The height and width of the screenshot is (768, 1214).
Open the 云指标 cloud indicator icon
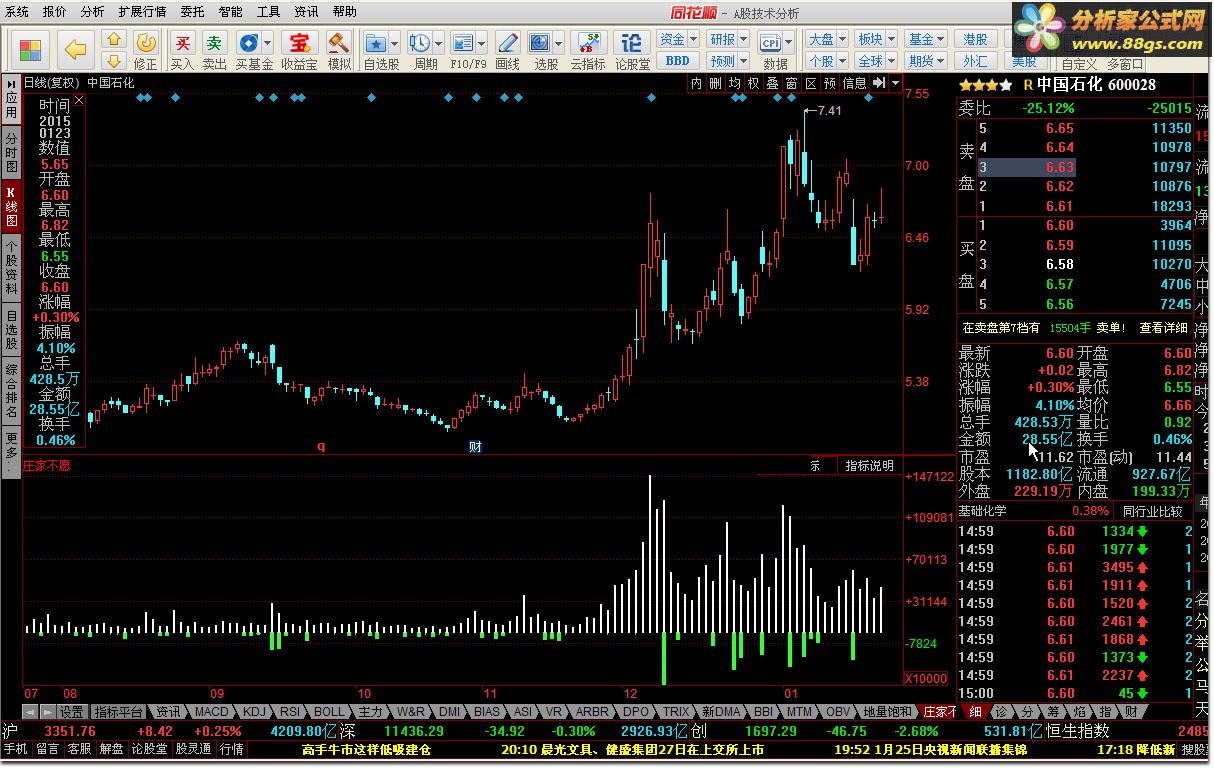(x=588, y=43)
